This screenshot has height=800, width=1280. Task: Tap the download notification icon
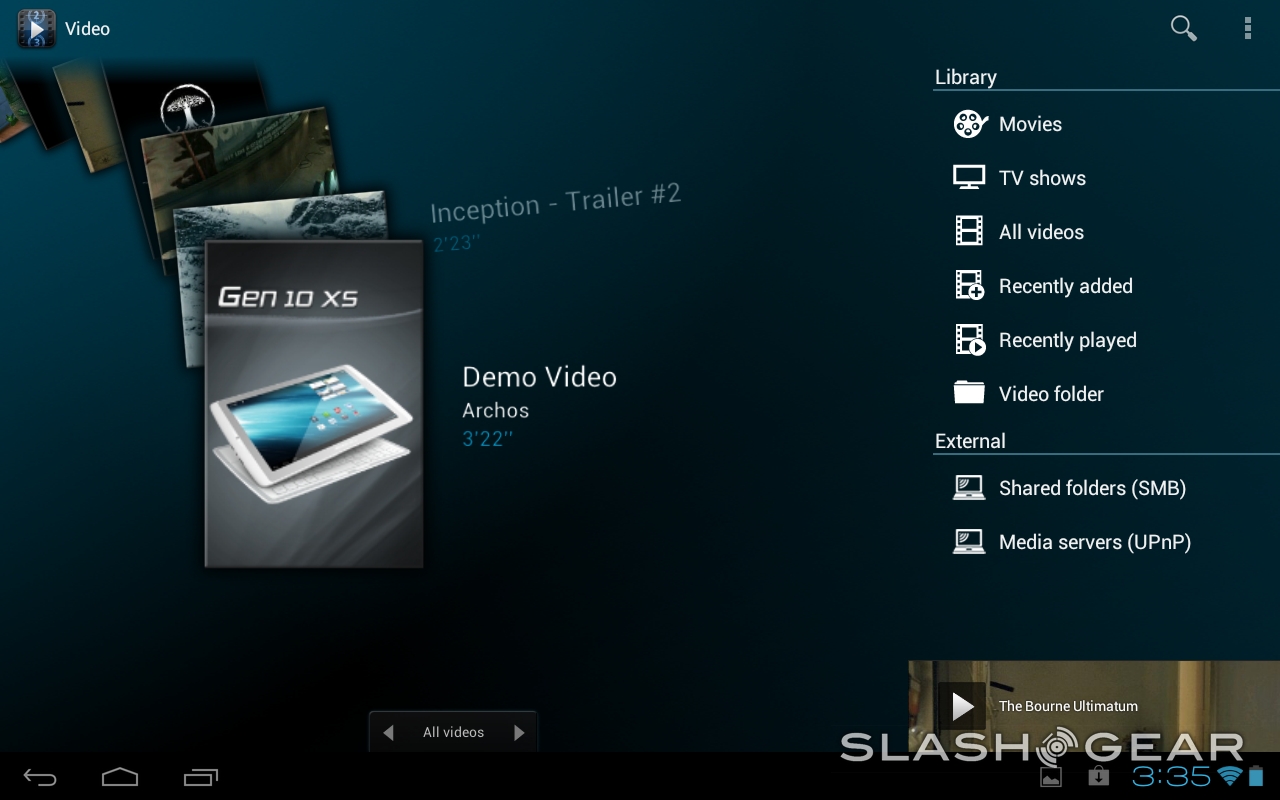pyautogui.click(x=1098, y=777)
